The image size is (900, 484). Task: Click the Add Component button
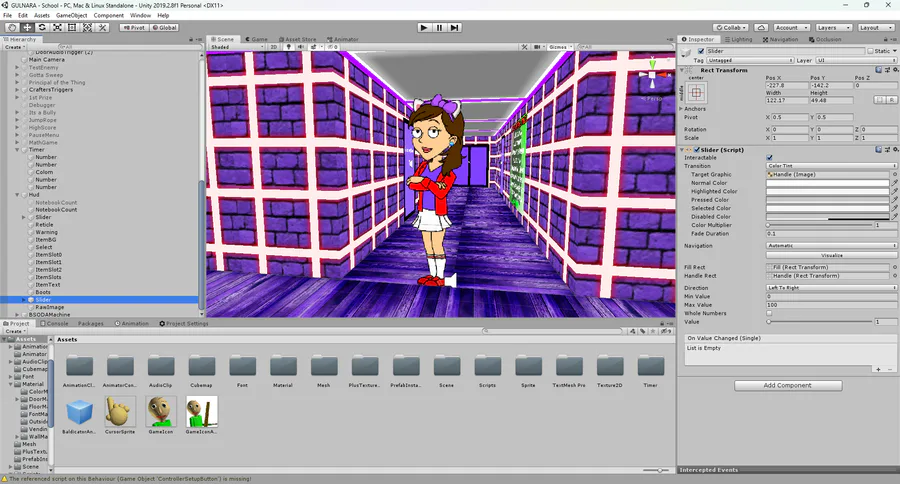[x=788, y=386]
